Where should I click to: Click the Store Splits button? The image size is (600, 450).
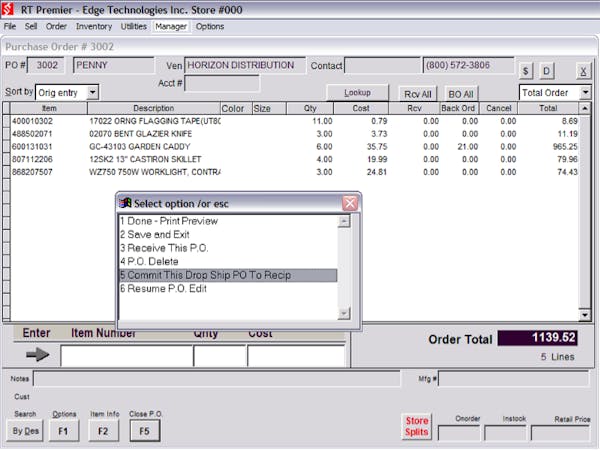point(416,426)
